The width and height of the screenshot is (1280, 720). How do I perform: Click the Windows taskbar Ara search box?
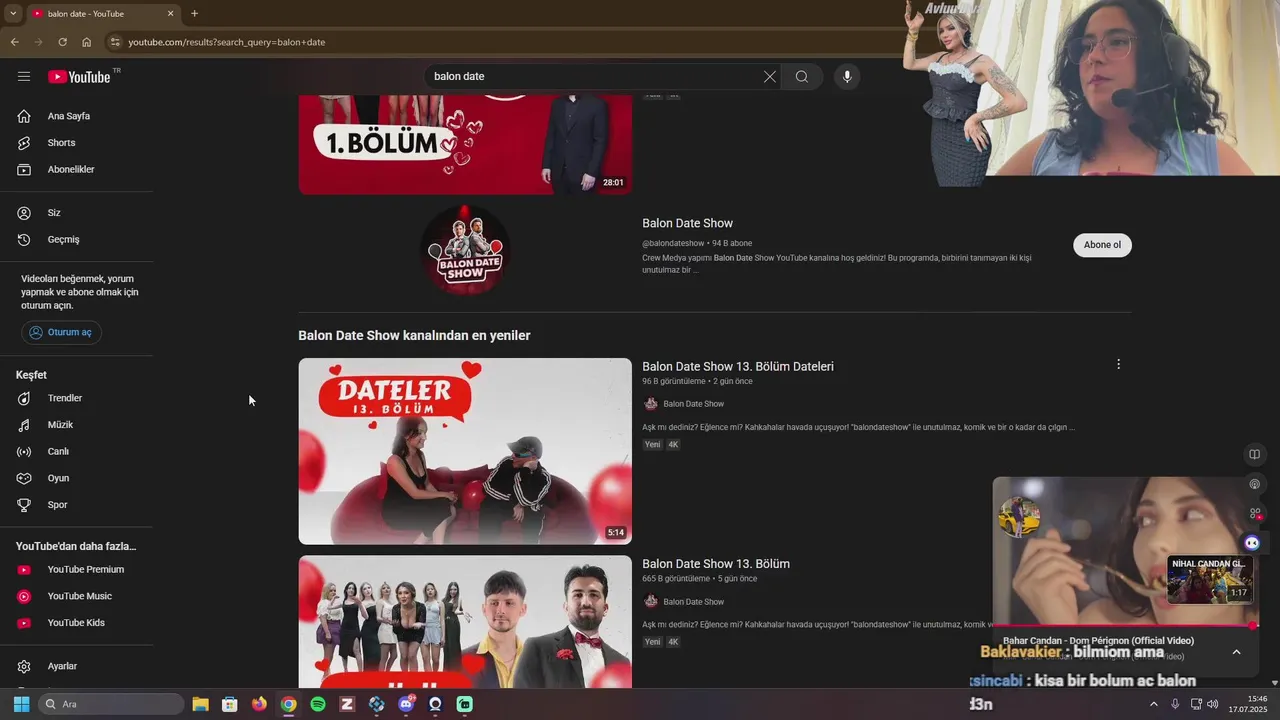coord(111,704)
